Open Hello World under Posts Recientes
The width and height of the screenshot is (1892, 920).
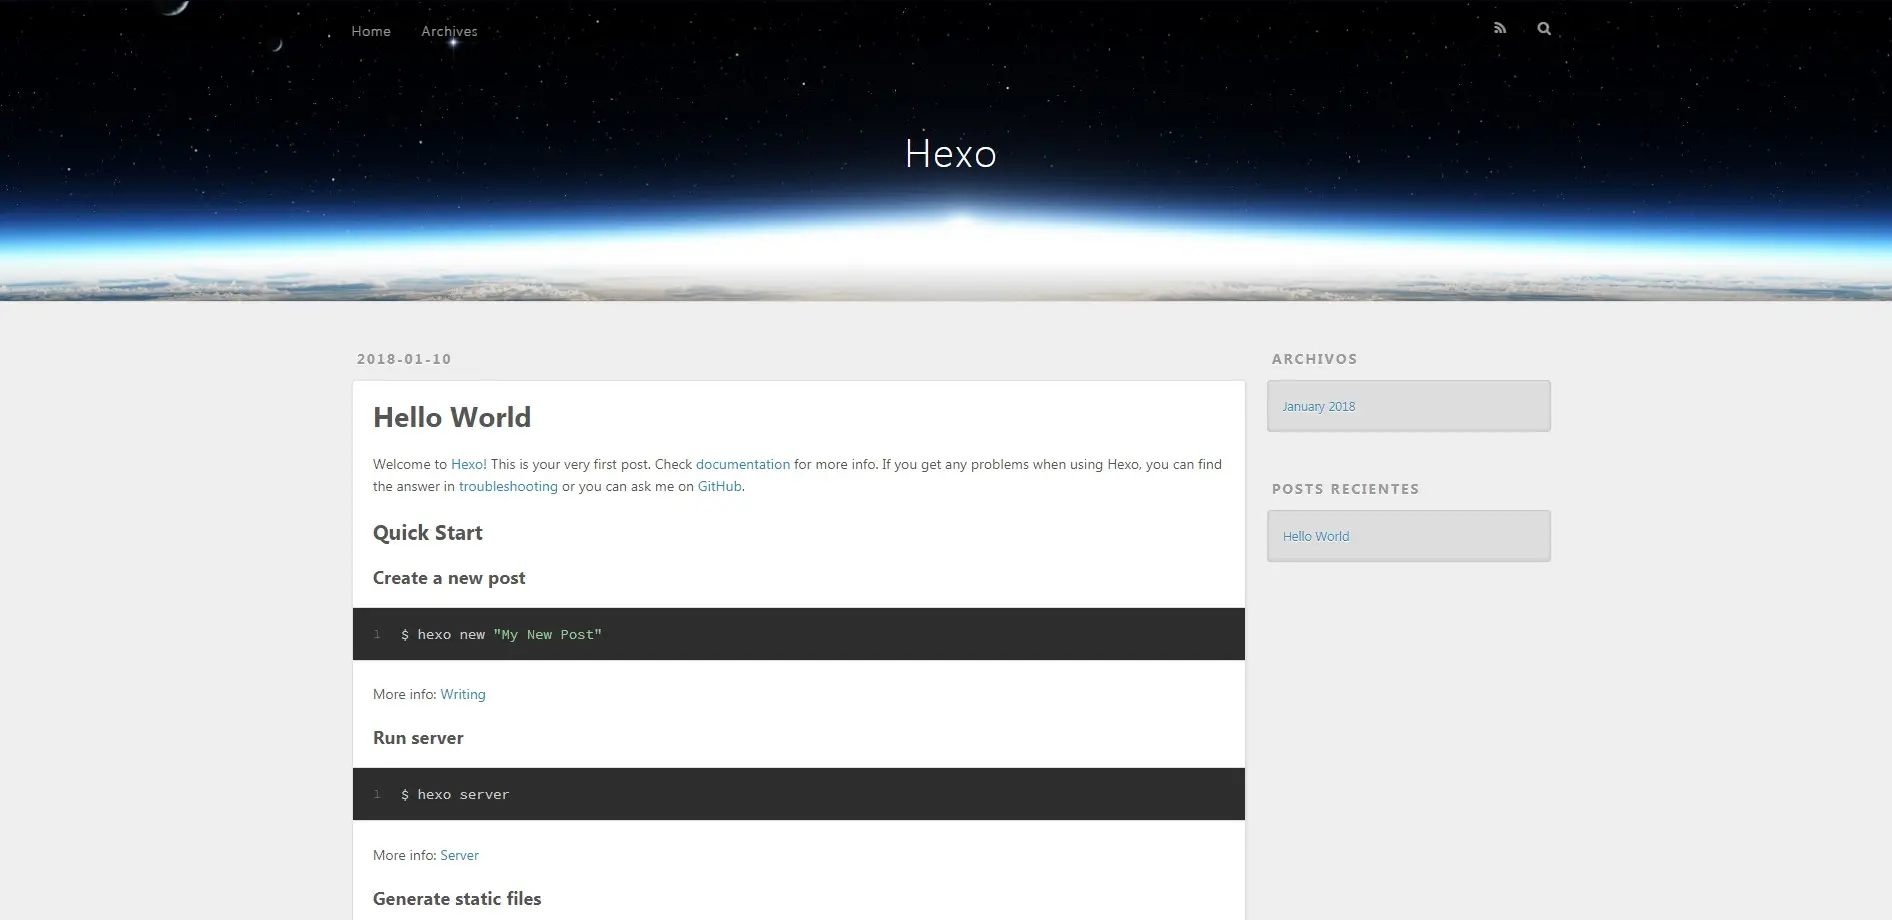tap(1316, 537)
